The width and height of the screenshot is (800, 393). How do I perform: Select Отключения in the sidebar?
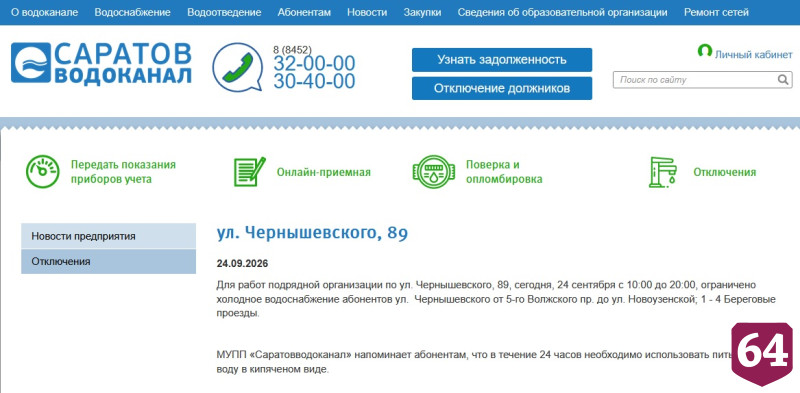tap(109, 261)
